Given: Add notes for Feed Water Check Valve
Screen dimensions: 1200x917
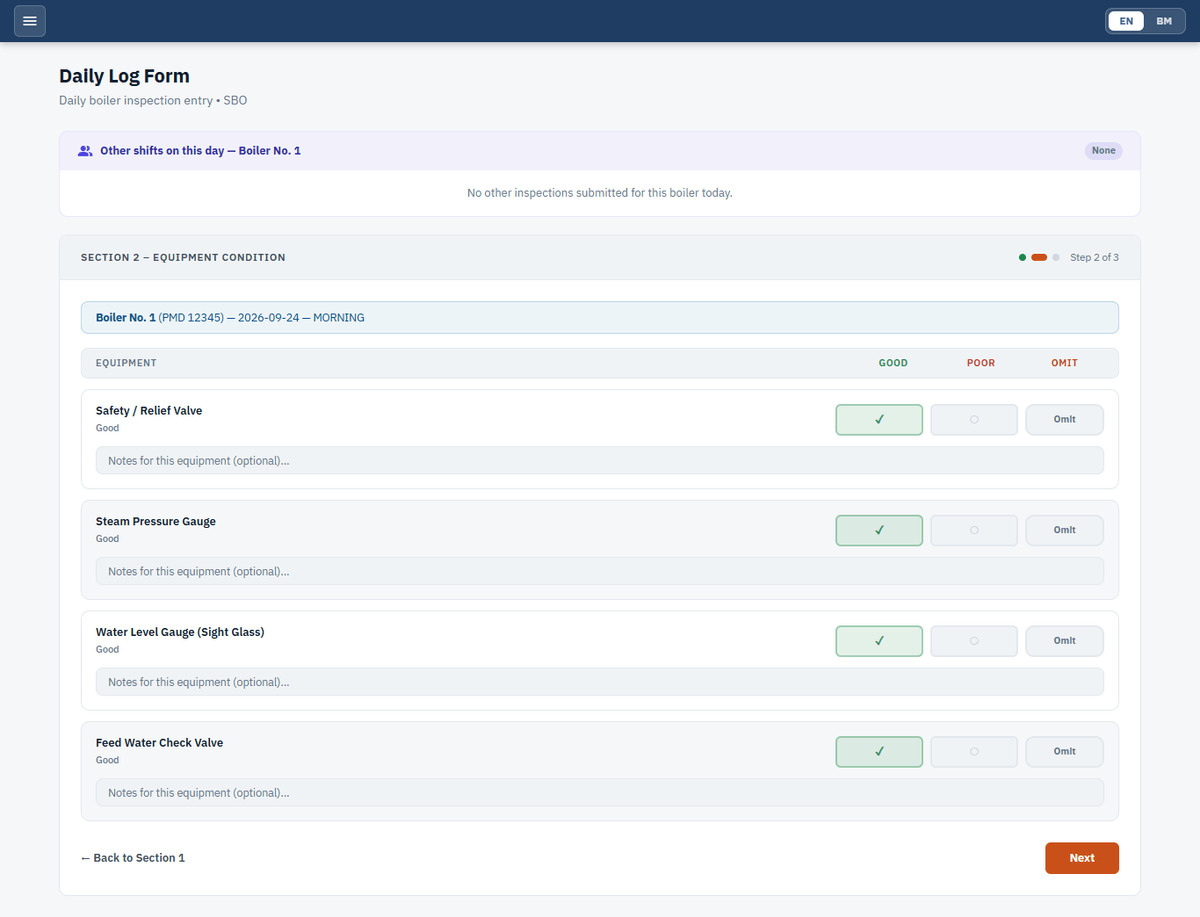Looking at the screenshot, I should tap(600, 793).
